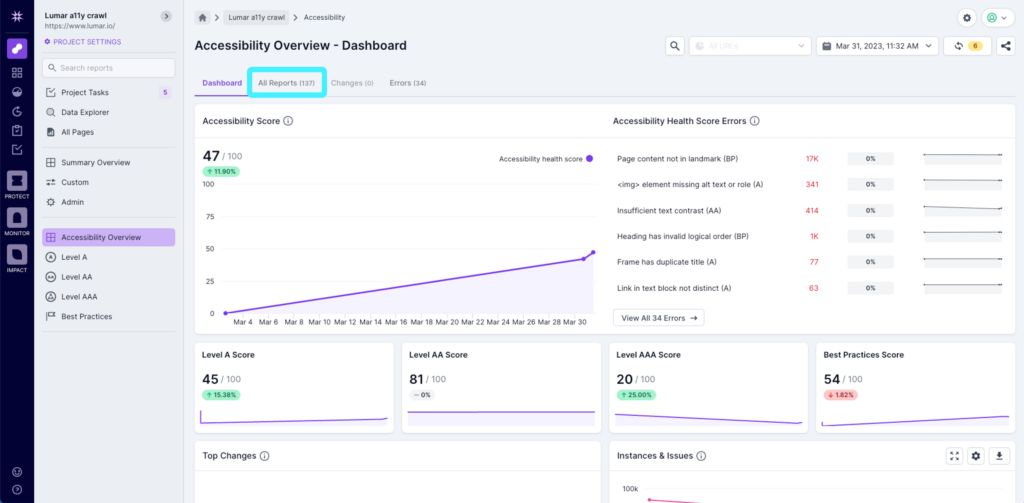
Task: Show Top Changes info icon
Action: [264, 456]
